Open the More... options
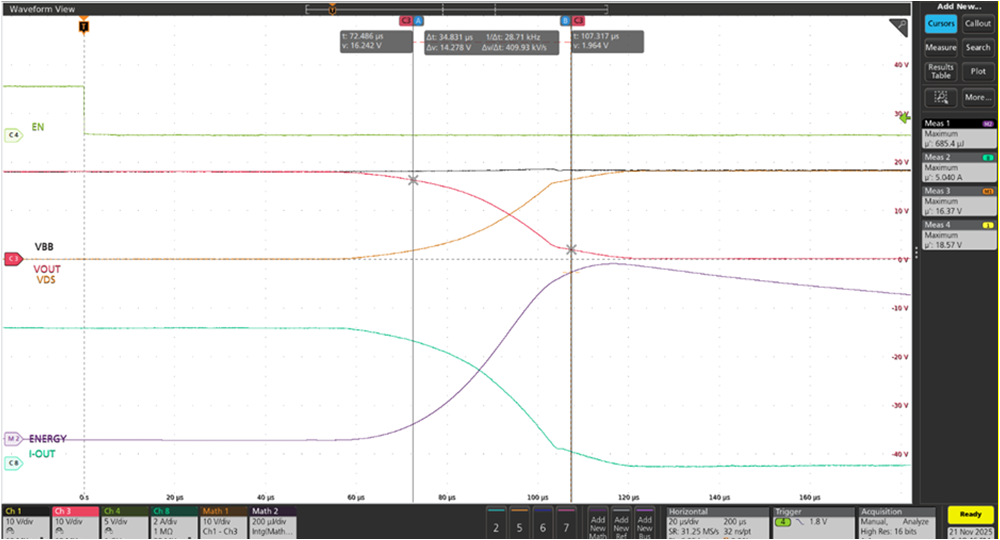 tap(978, 97)
